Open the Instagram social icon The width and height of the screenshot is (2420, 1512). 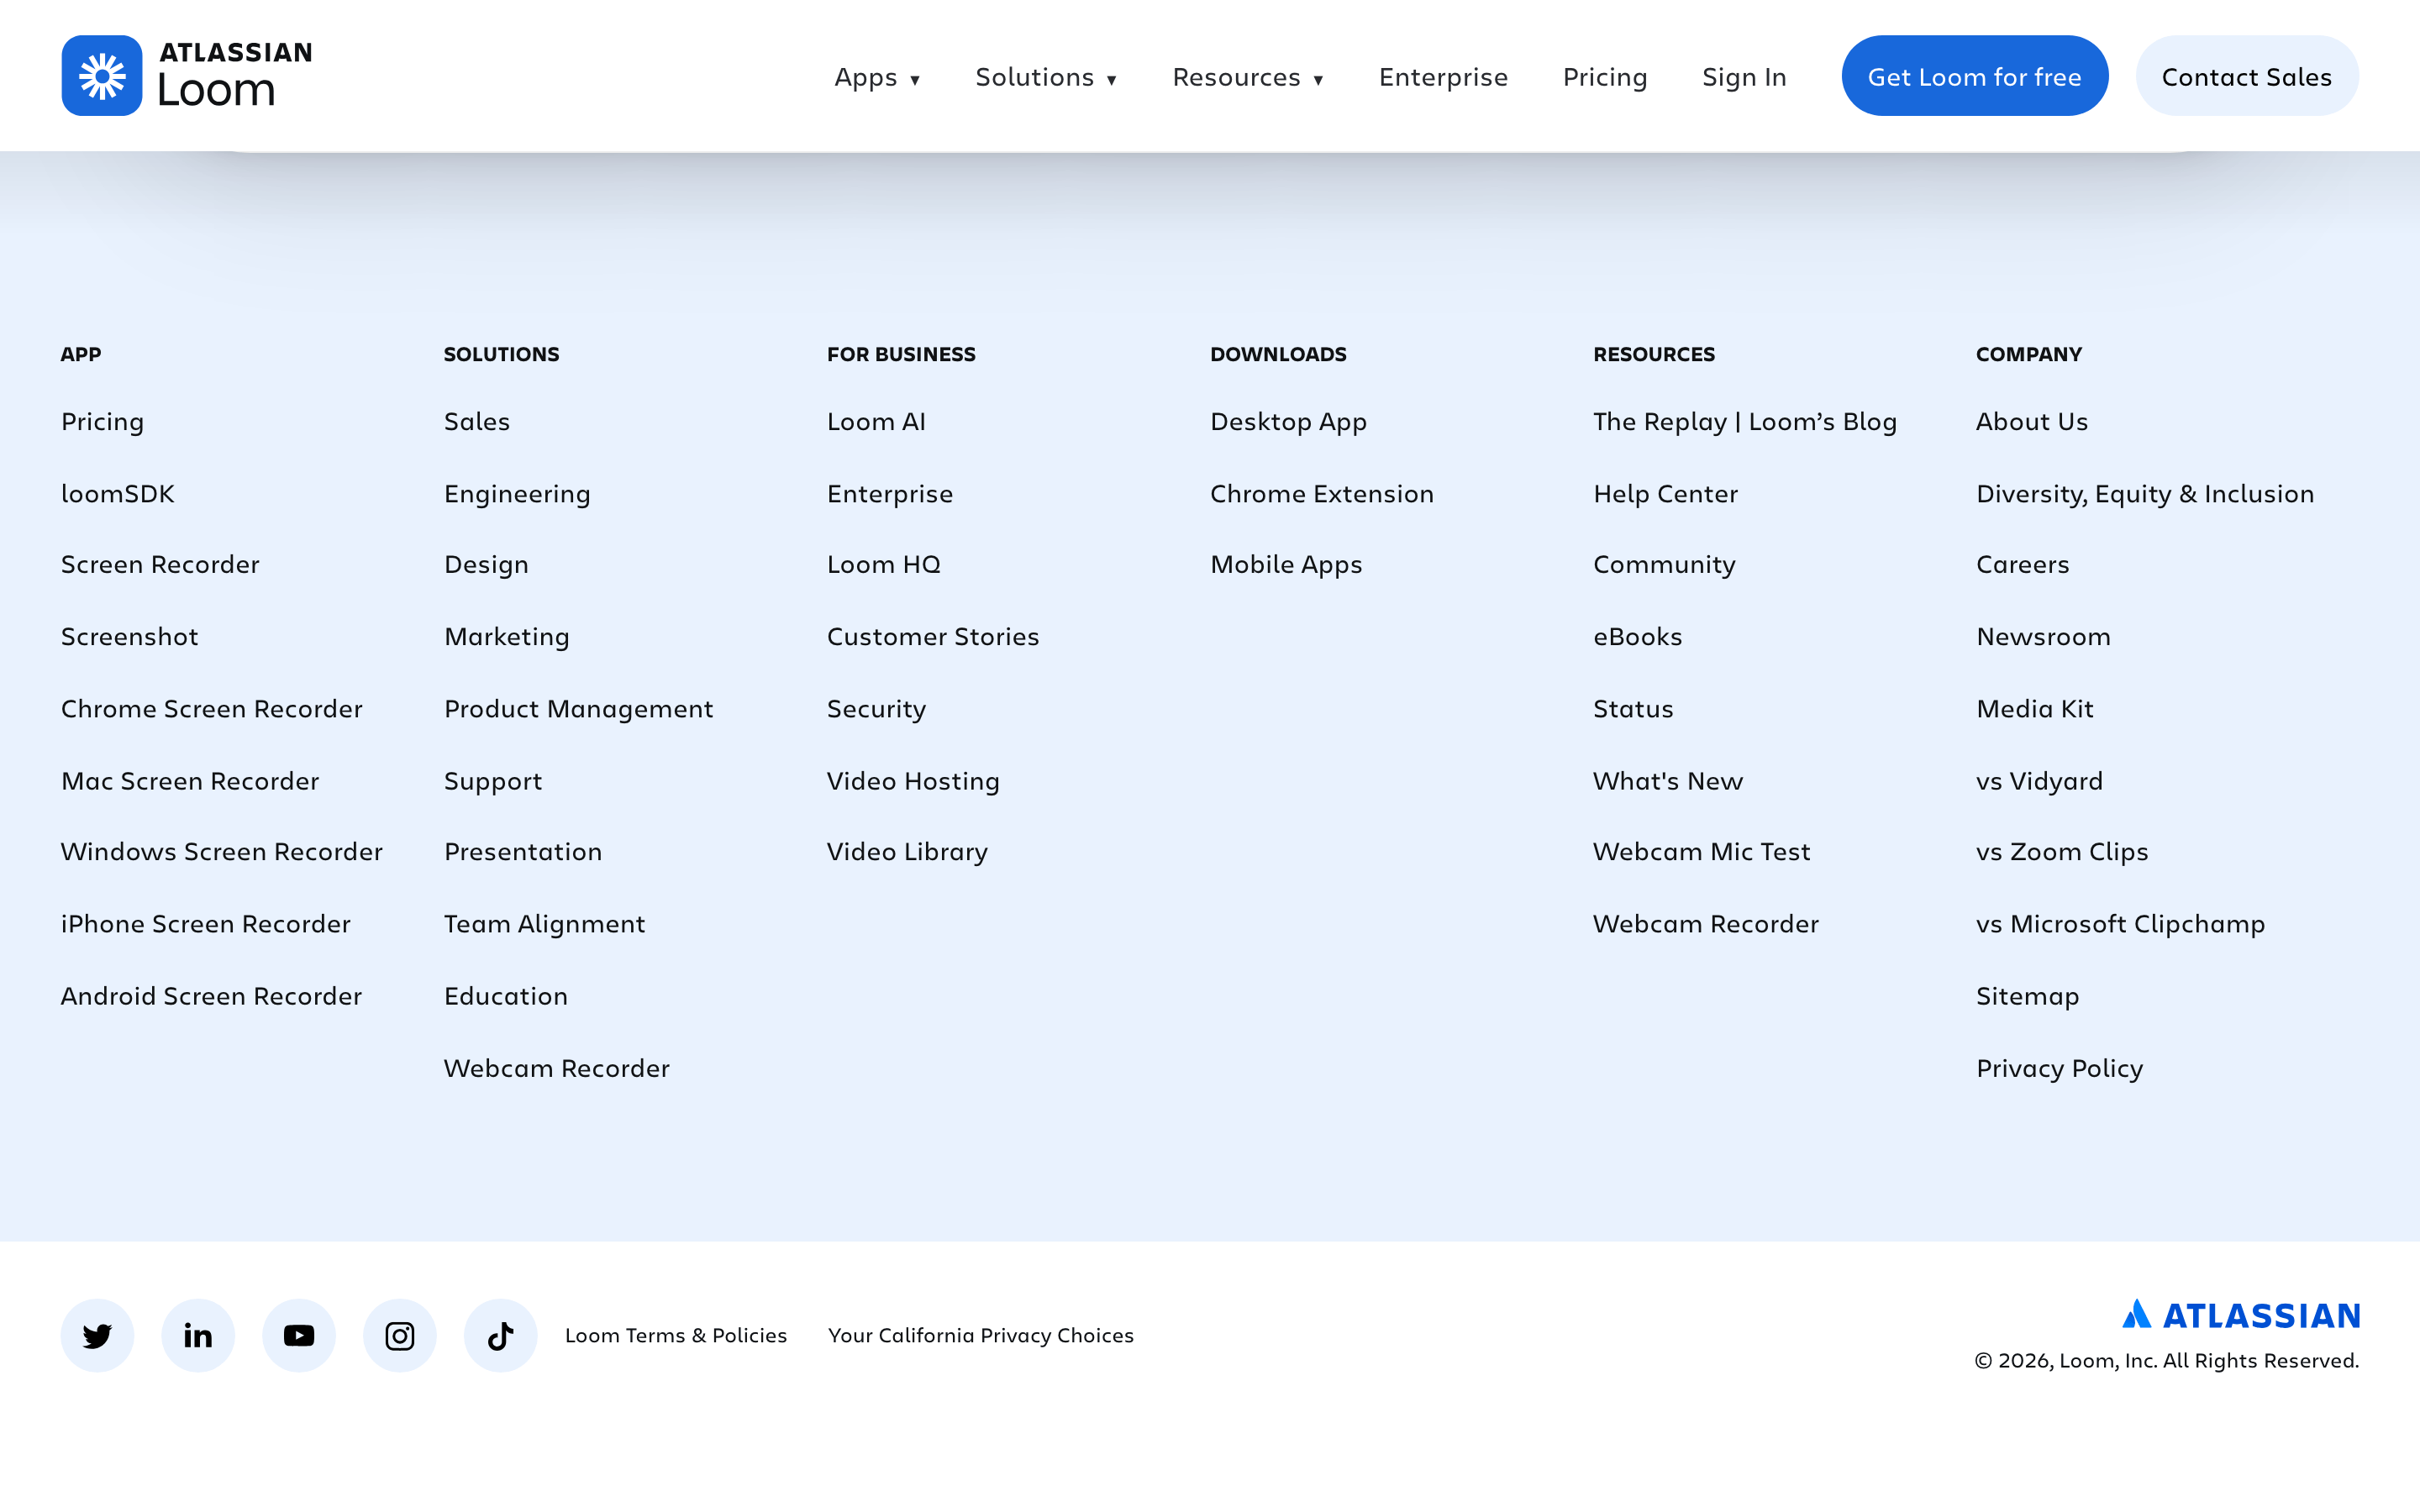click(400, 1335)
